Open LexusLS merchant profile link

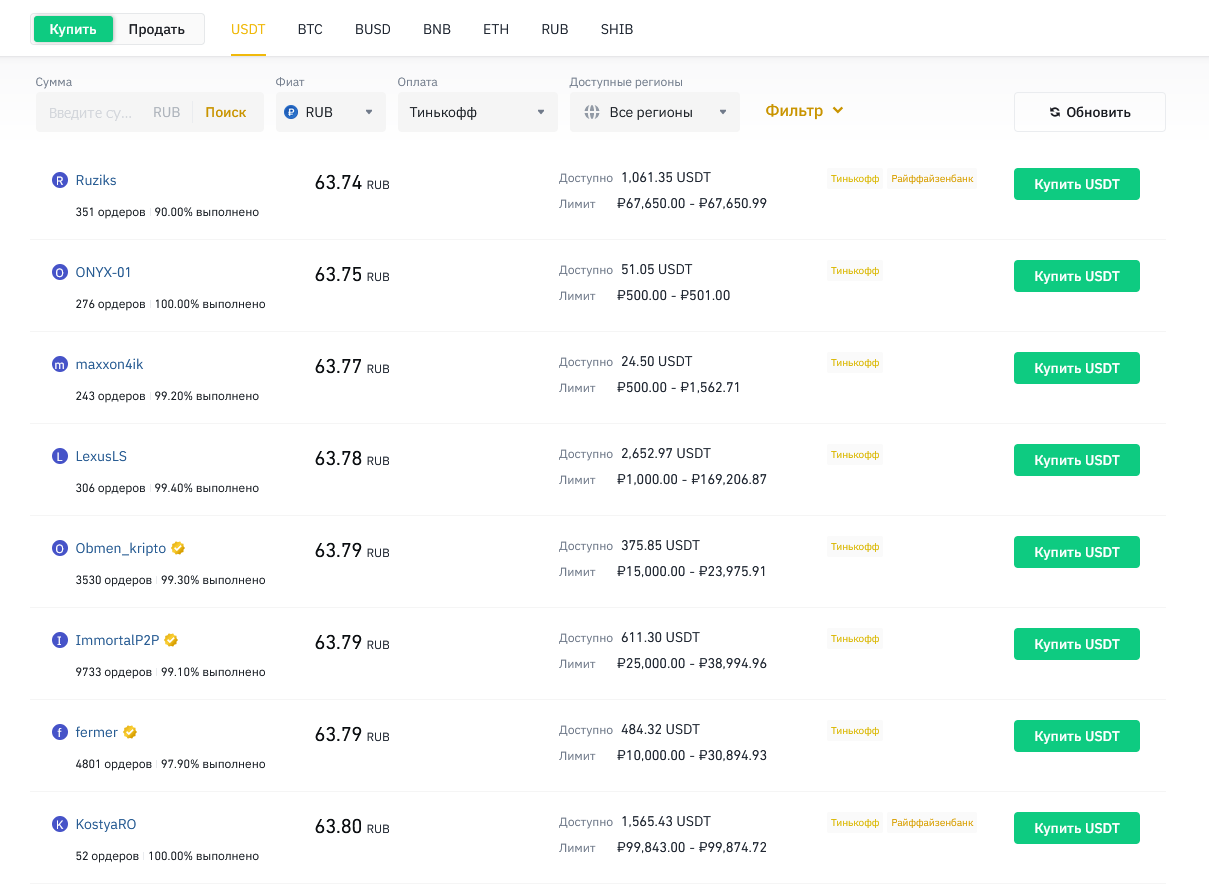click(x=101, y=456)
